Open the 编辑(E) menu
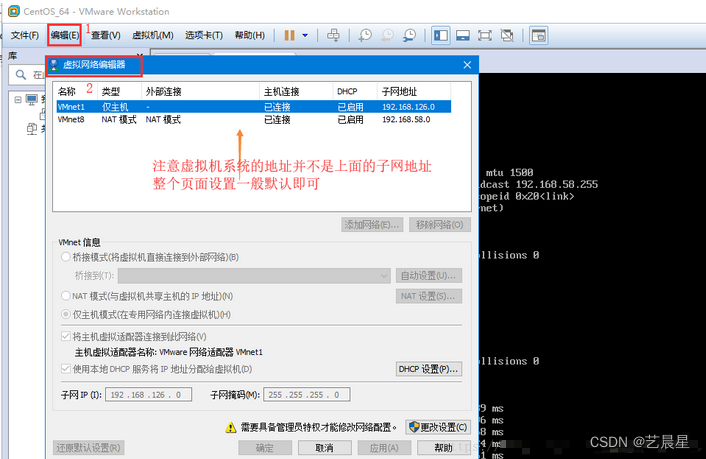The height and width of the screenshot is (459, 706). click(x=64, y=35)
